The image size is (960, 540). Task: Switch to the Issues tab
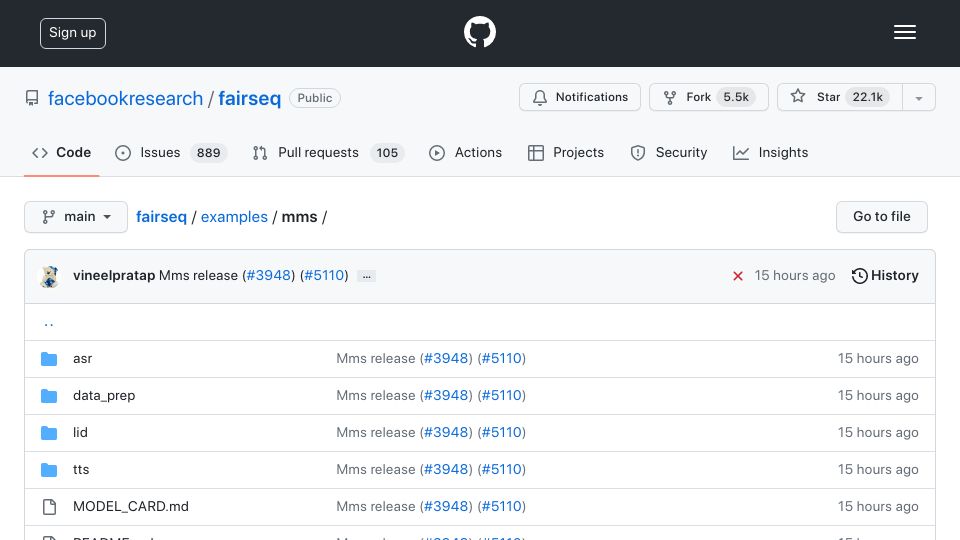click(x=171, y=152)
